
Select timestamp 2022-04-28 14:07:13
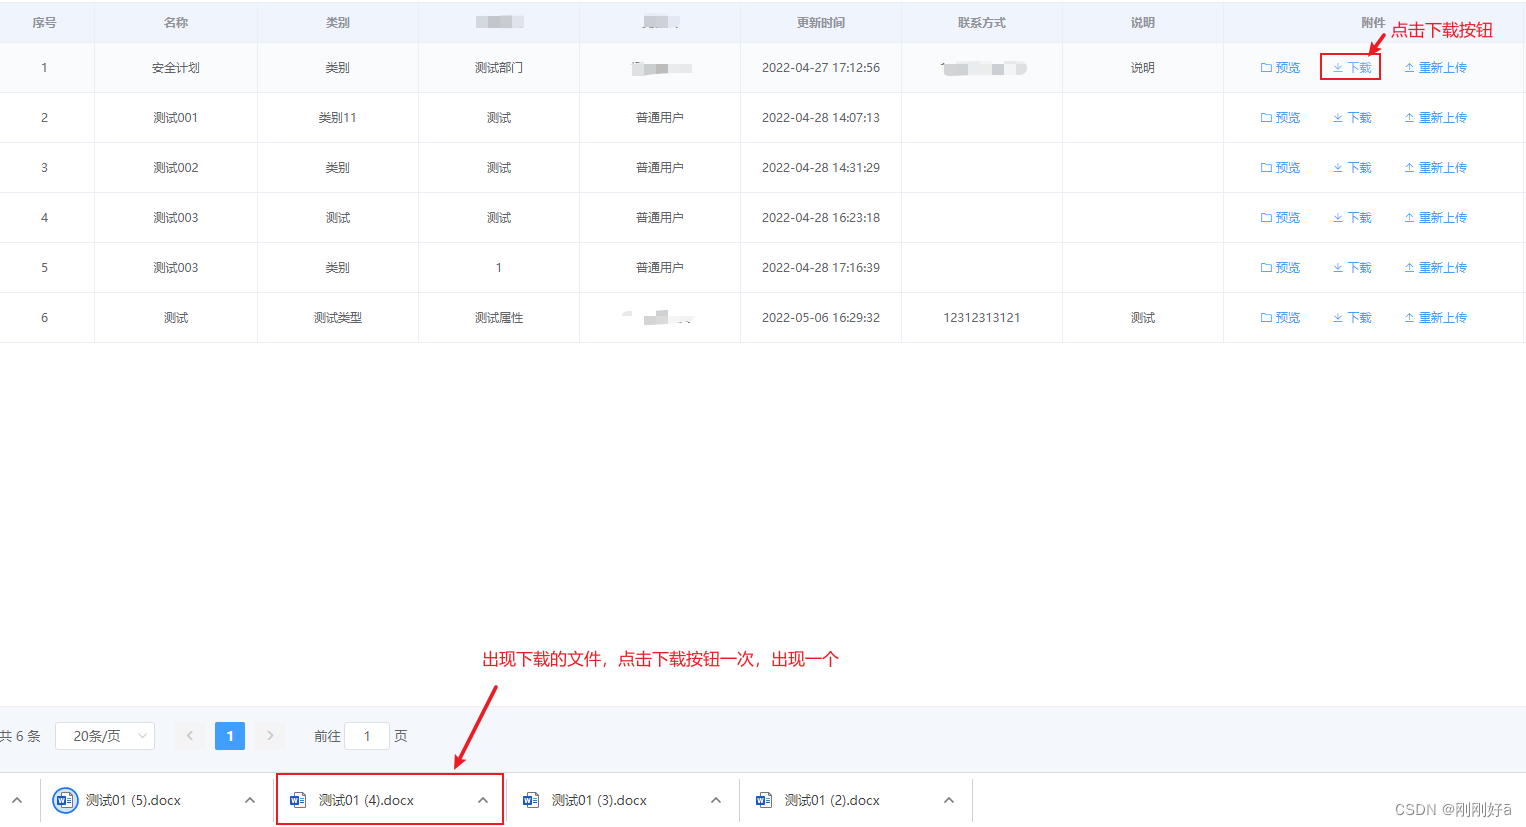[821, 118]
